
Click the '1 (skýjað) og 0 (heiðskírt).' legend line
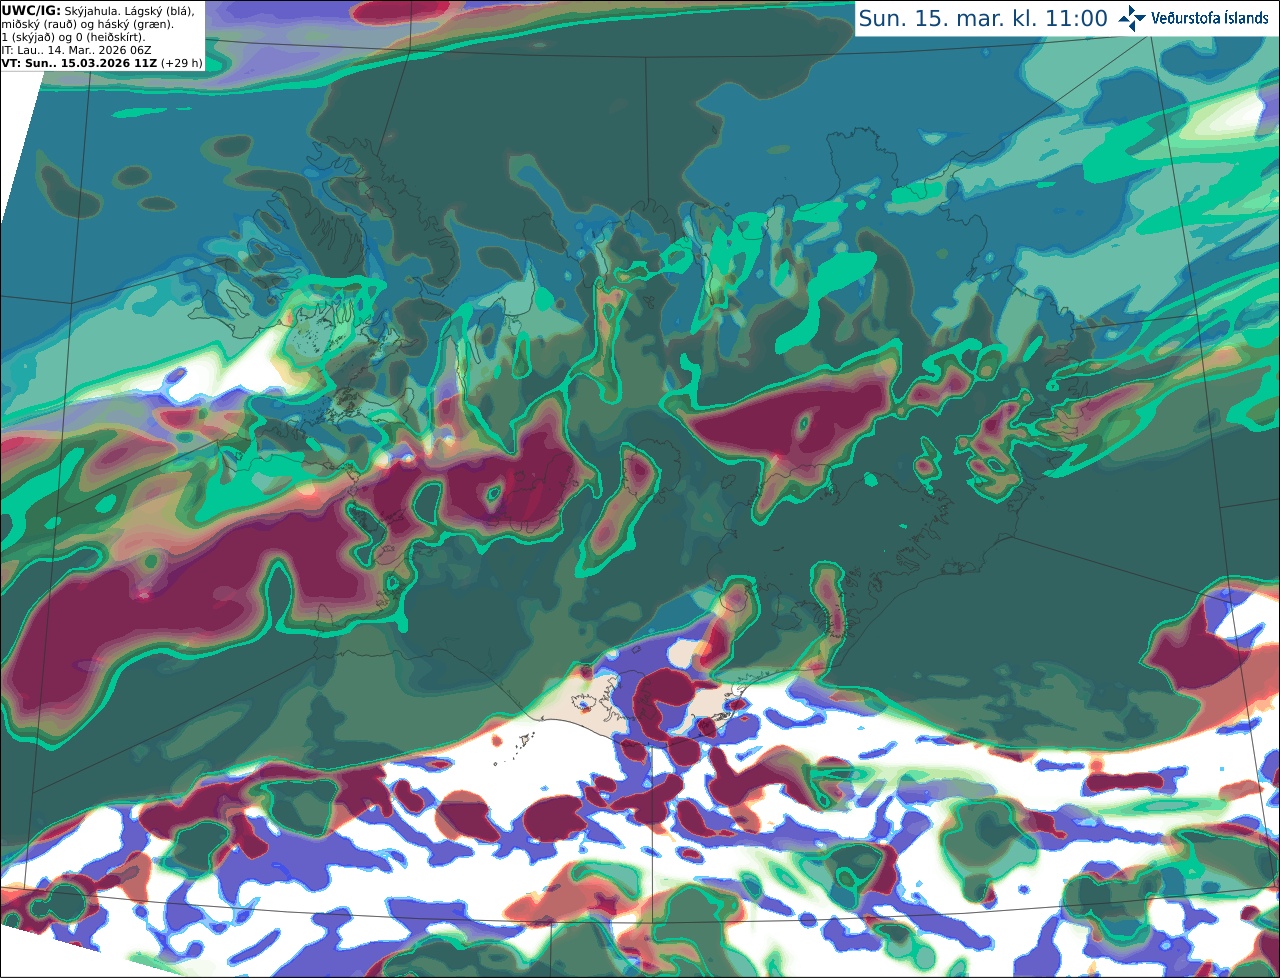(73, 36)
